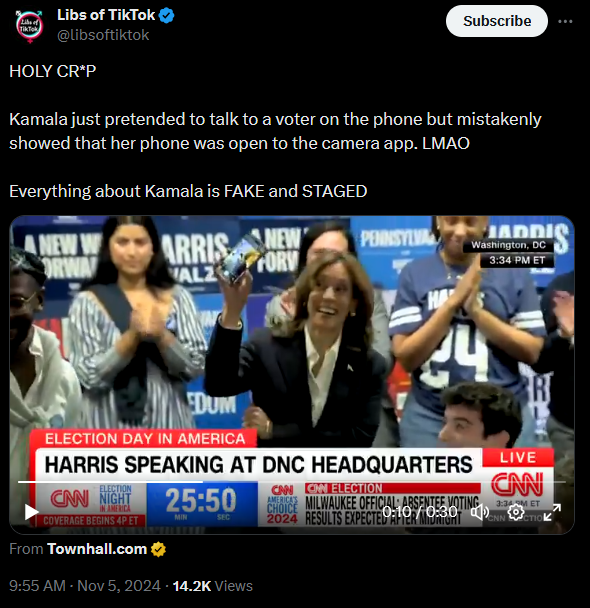Play the embedded CNN video
The height and width of the screenshot is (608, 590).
pos(31,512)
